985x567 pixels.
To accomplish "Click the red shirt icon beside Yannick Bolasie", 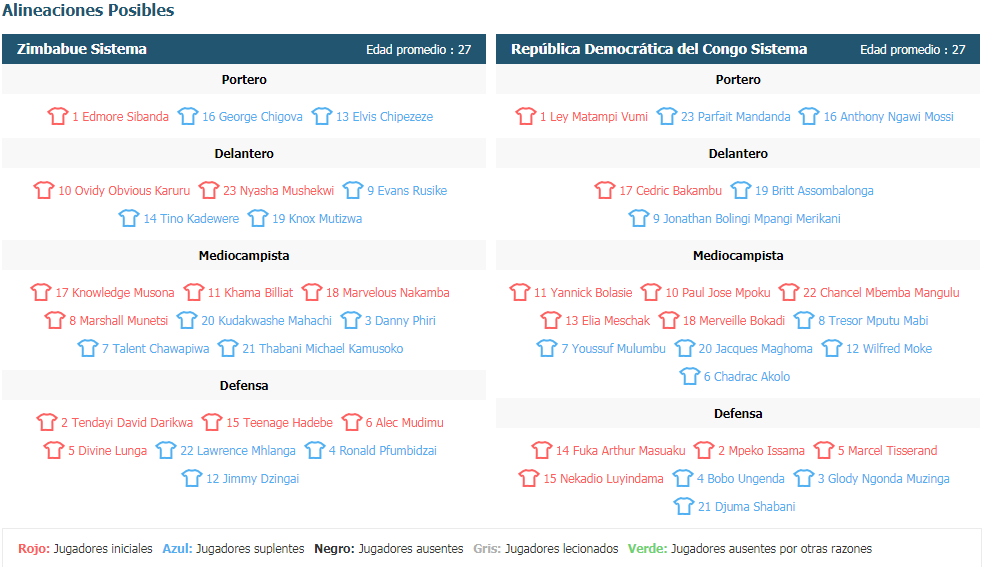I will tap(520, 293).
